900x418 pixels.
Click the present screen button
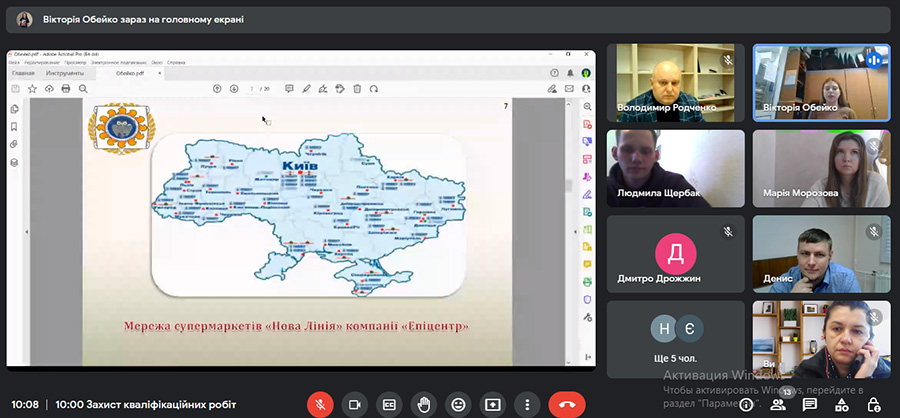click(492, 404)
